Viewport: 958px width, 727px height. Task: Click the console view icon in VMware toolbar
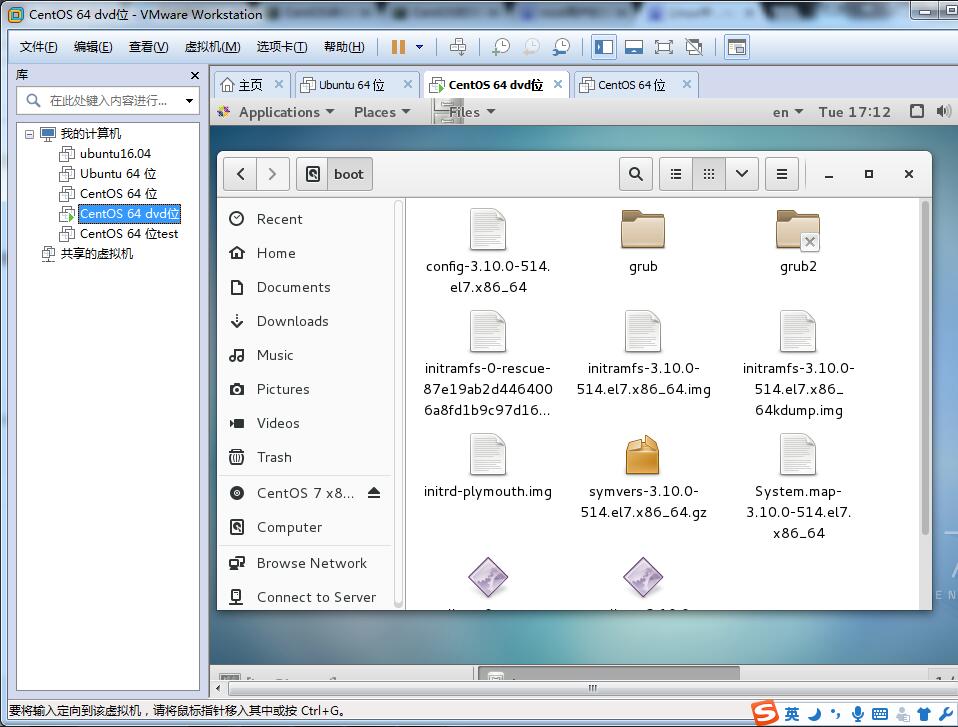[737, 47]
